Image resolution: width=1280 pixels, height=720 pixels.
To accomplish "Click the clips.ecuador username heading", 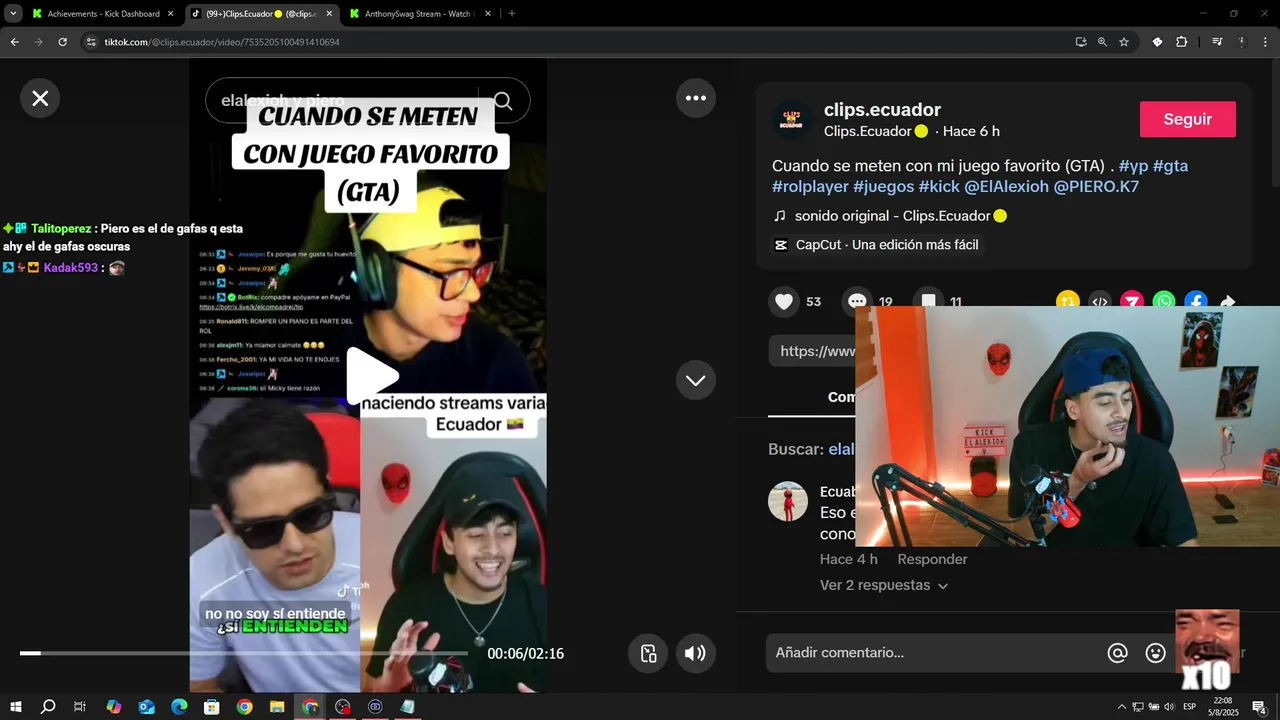I will point(882,110).
